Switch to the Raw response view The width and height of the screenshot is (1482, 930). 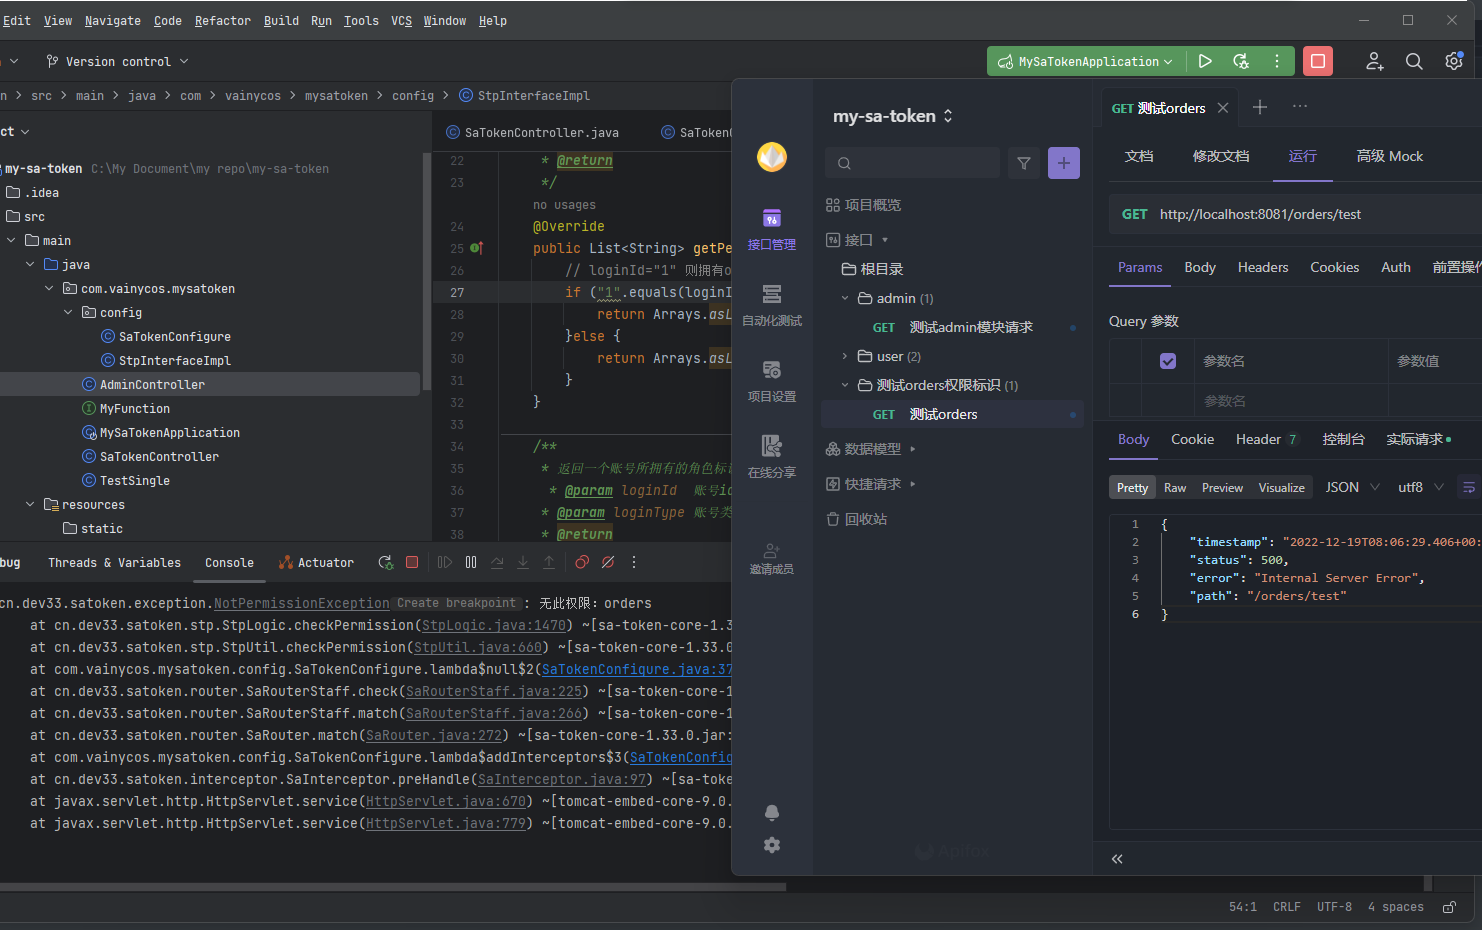(x=1175, y=487)
